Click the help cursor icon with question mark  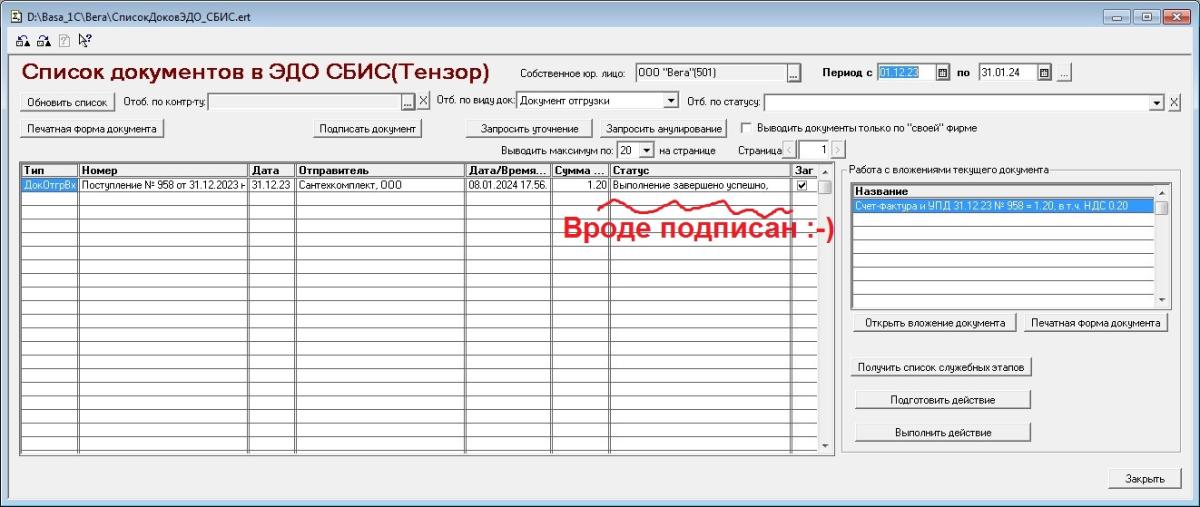(84, 41)
